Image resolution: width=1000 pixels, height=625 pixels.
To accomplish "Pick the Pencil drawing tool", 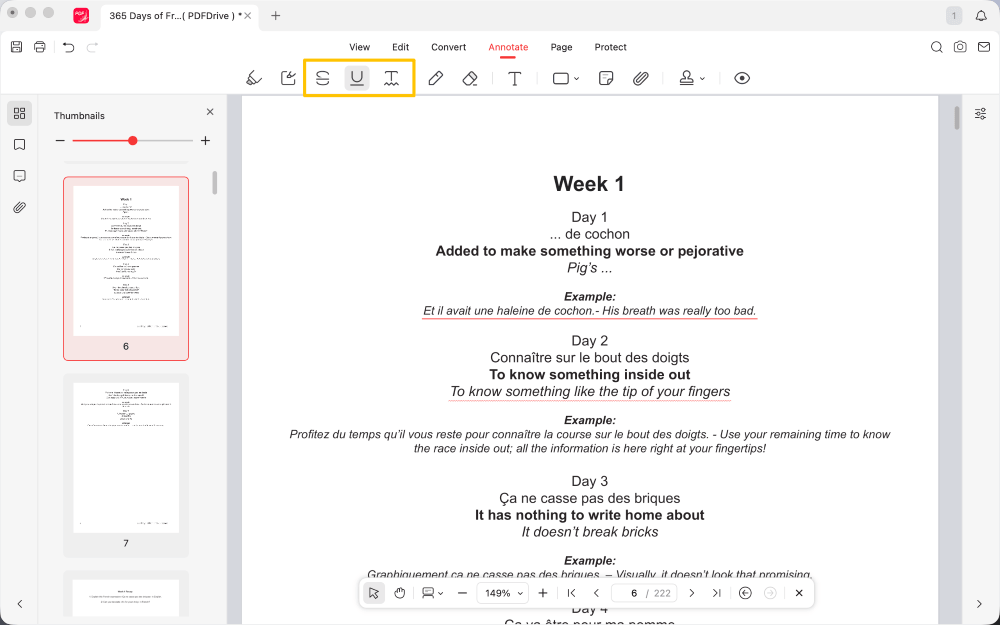I will pyautogui.click(x=435, y=78).
